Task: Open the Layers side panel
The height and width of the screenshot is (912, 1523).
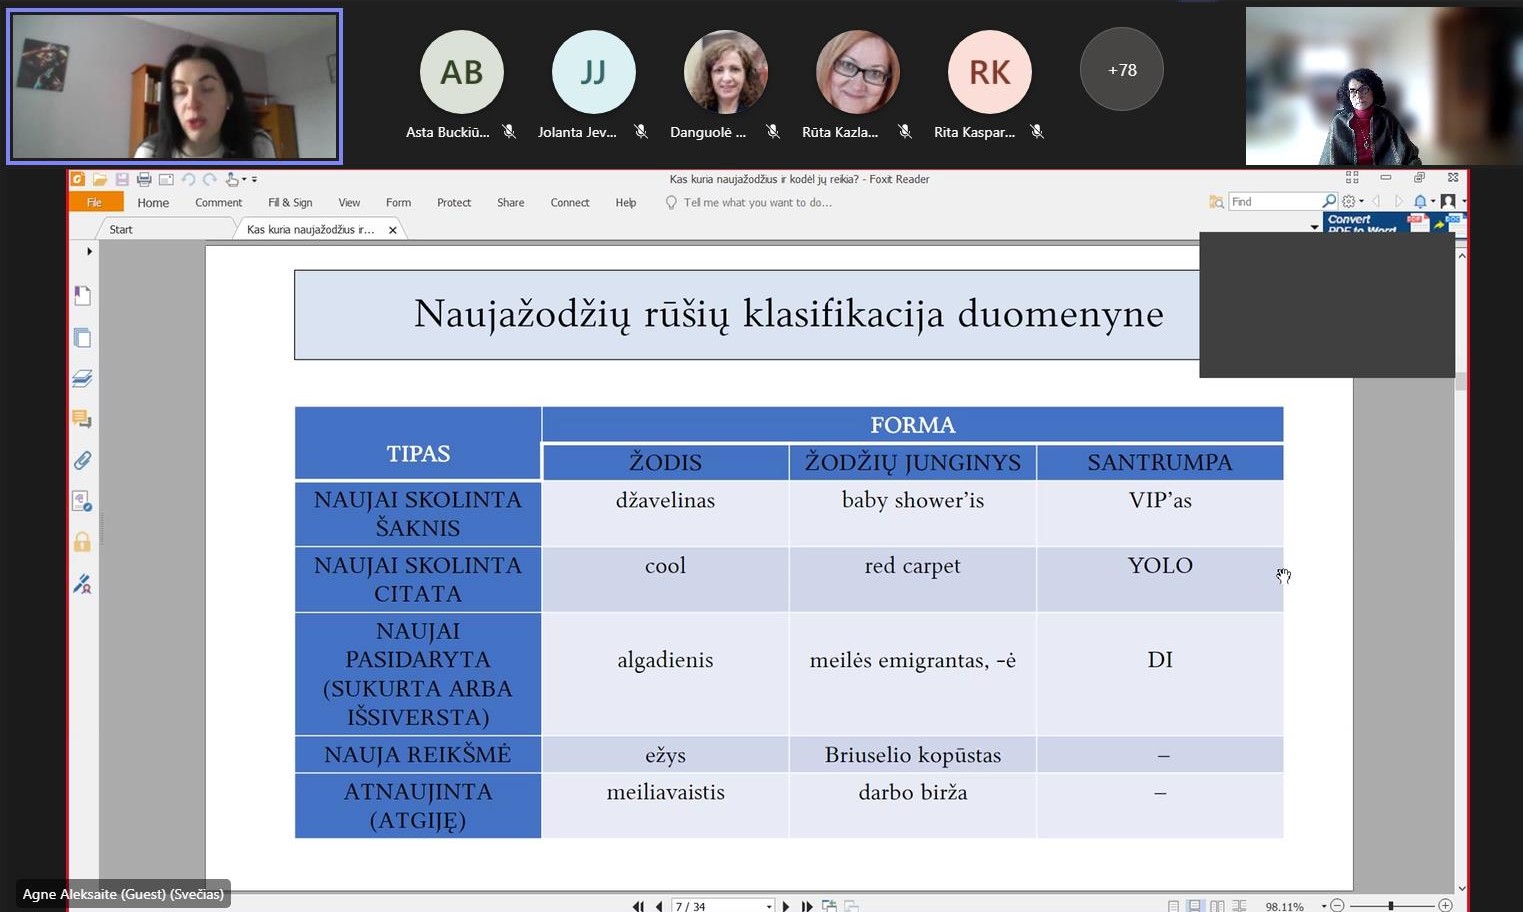Action: pyautogui.click(x=83, y=379)
